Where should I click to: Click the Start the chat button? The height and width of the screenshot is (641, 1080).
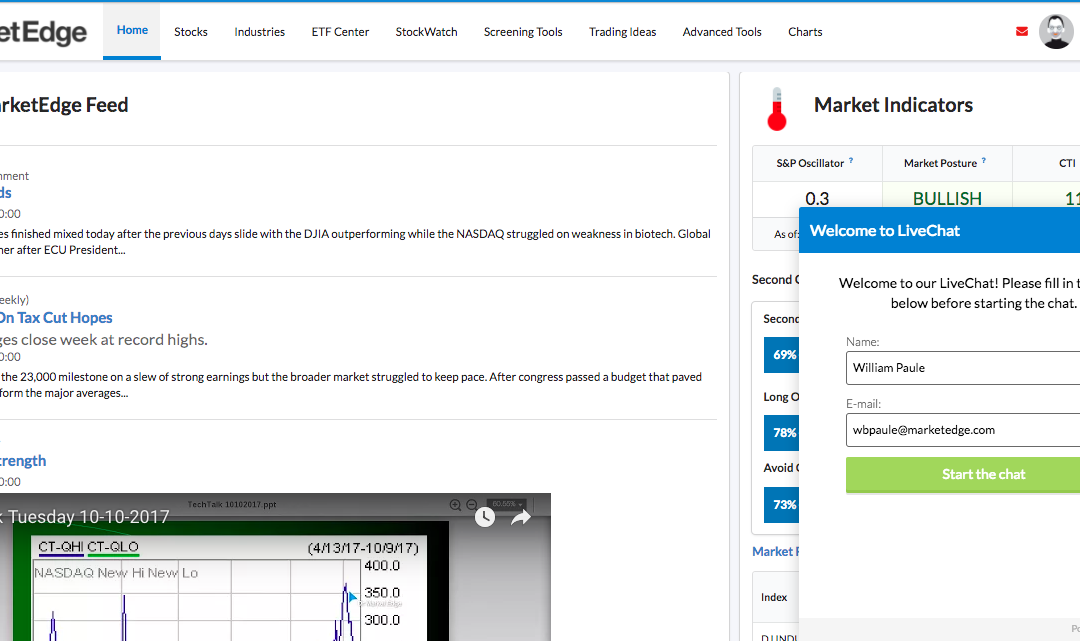(x=963, y=474)
